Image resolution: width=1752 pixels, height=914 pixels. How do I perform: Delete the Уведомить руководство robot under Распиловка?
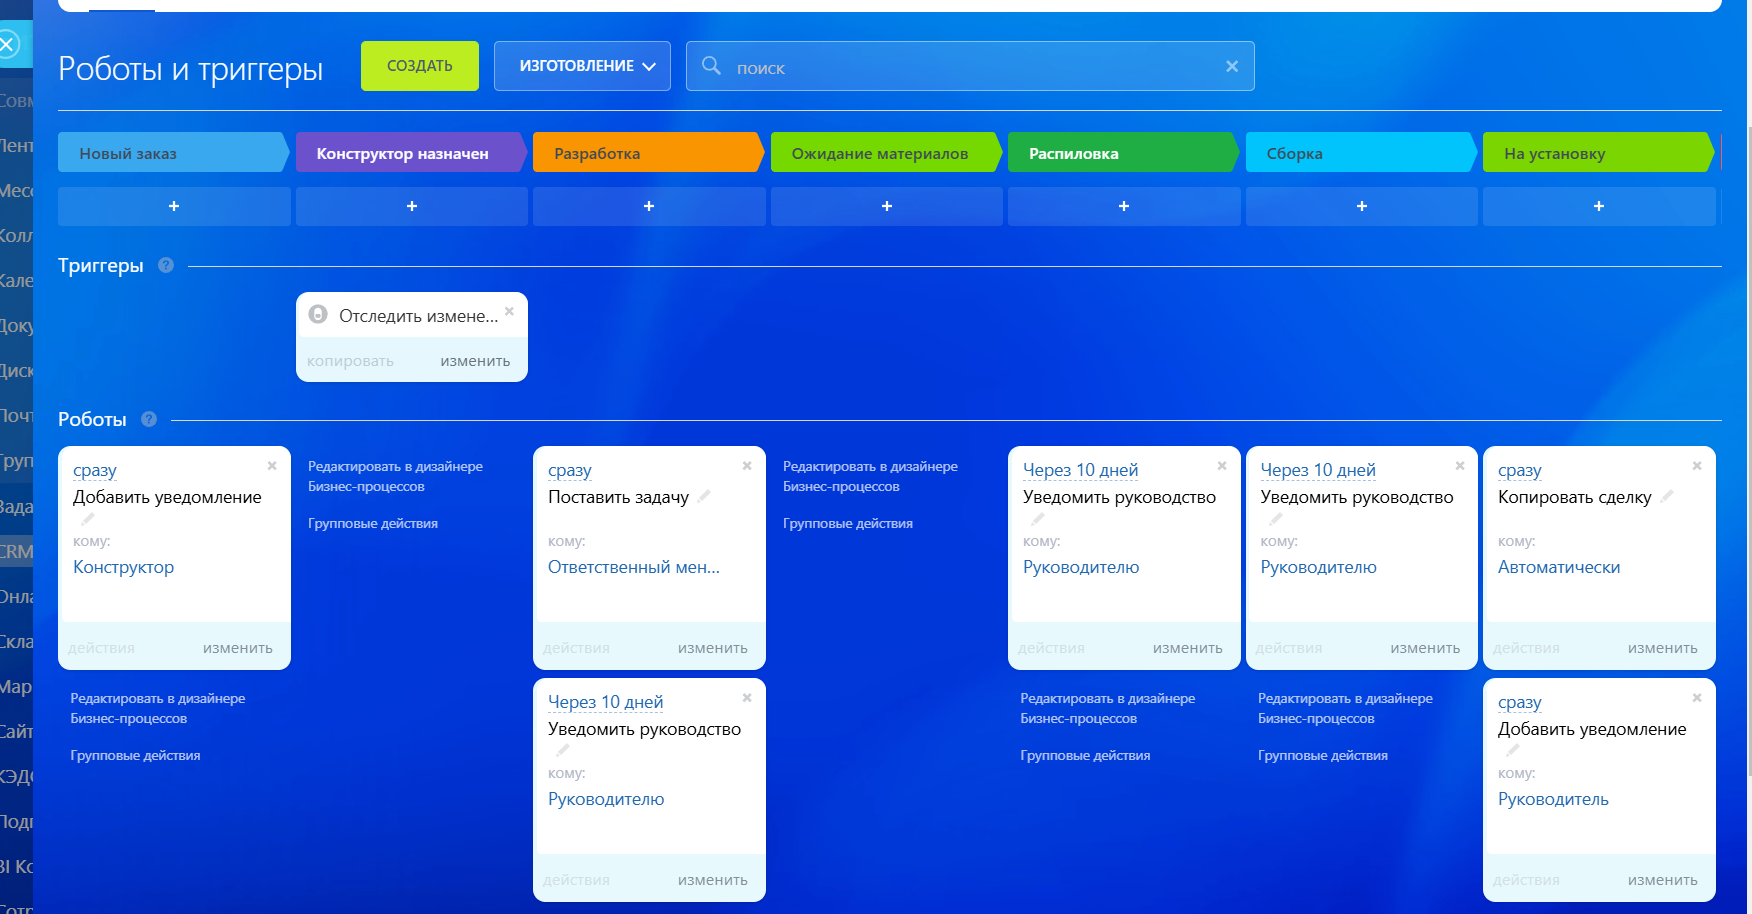(1222, 465)
